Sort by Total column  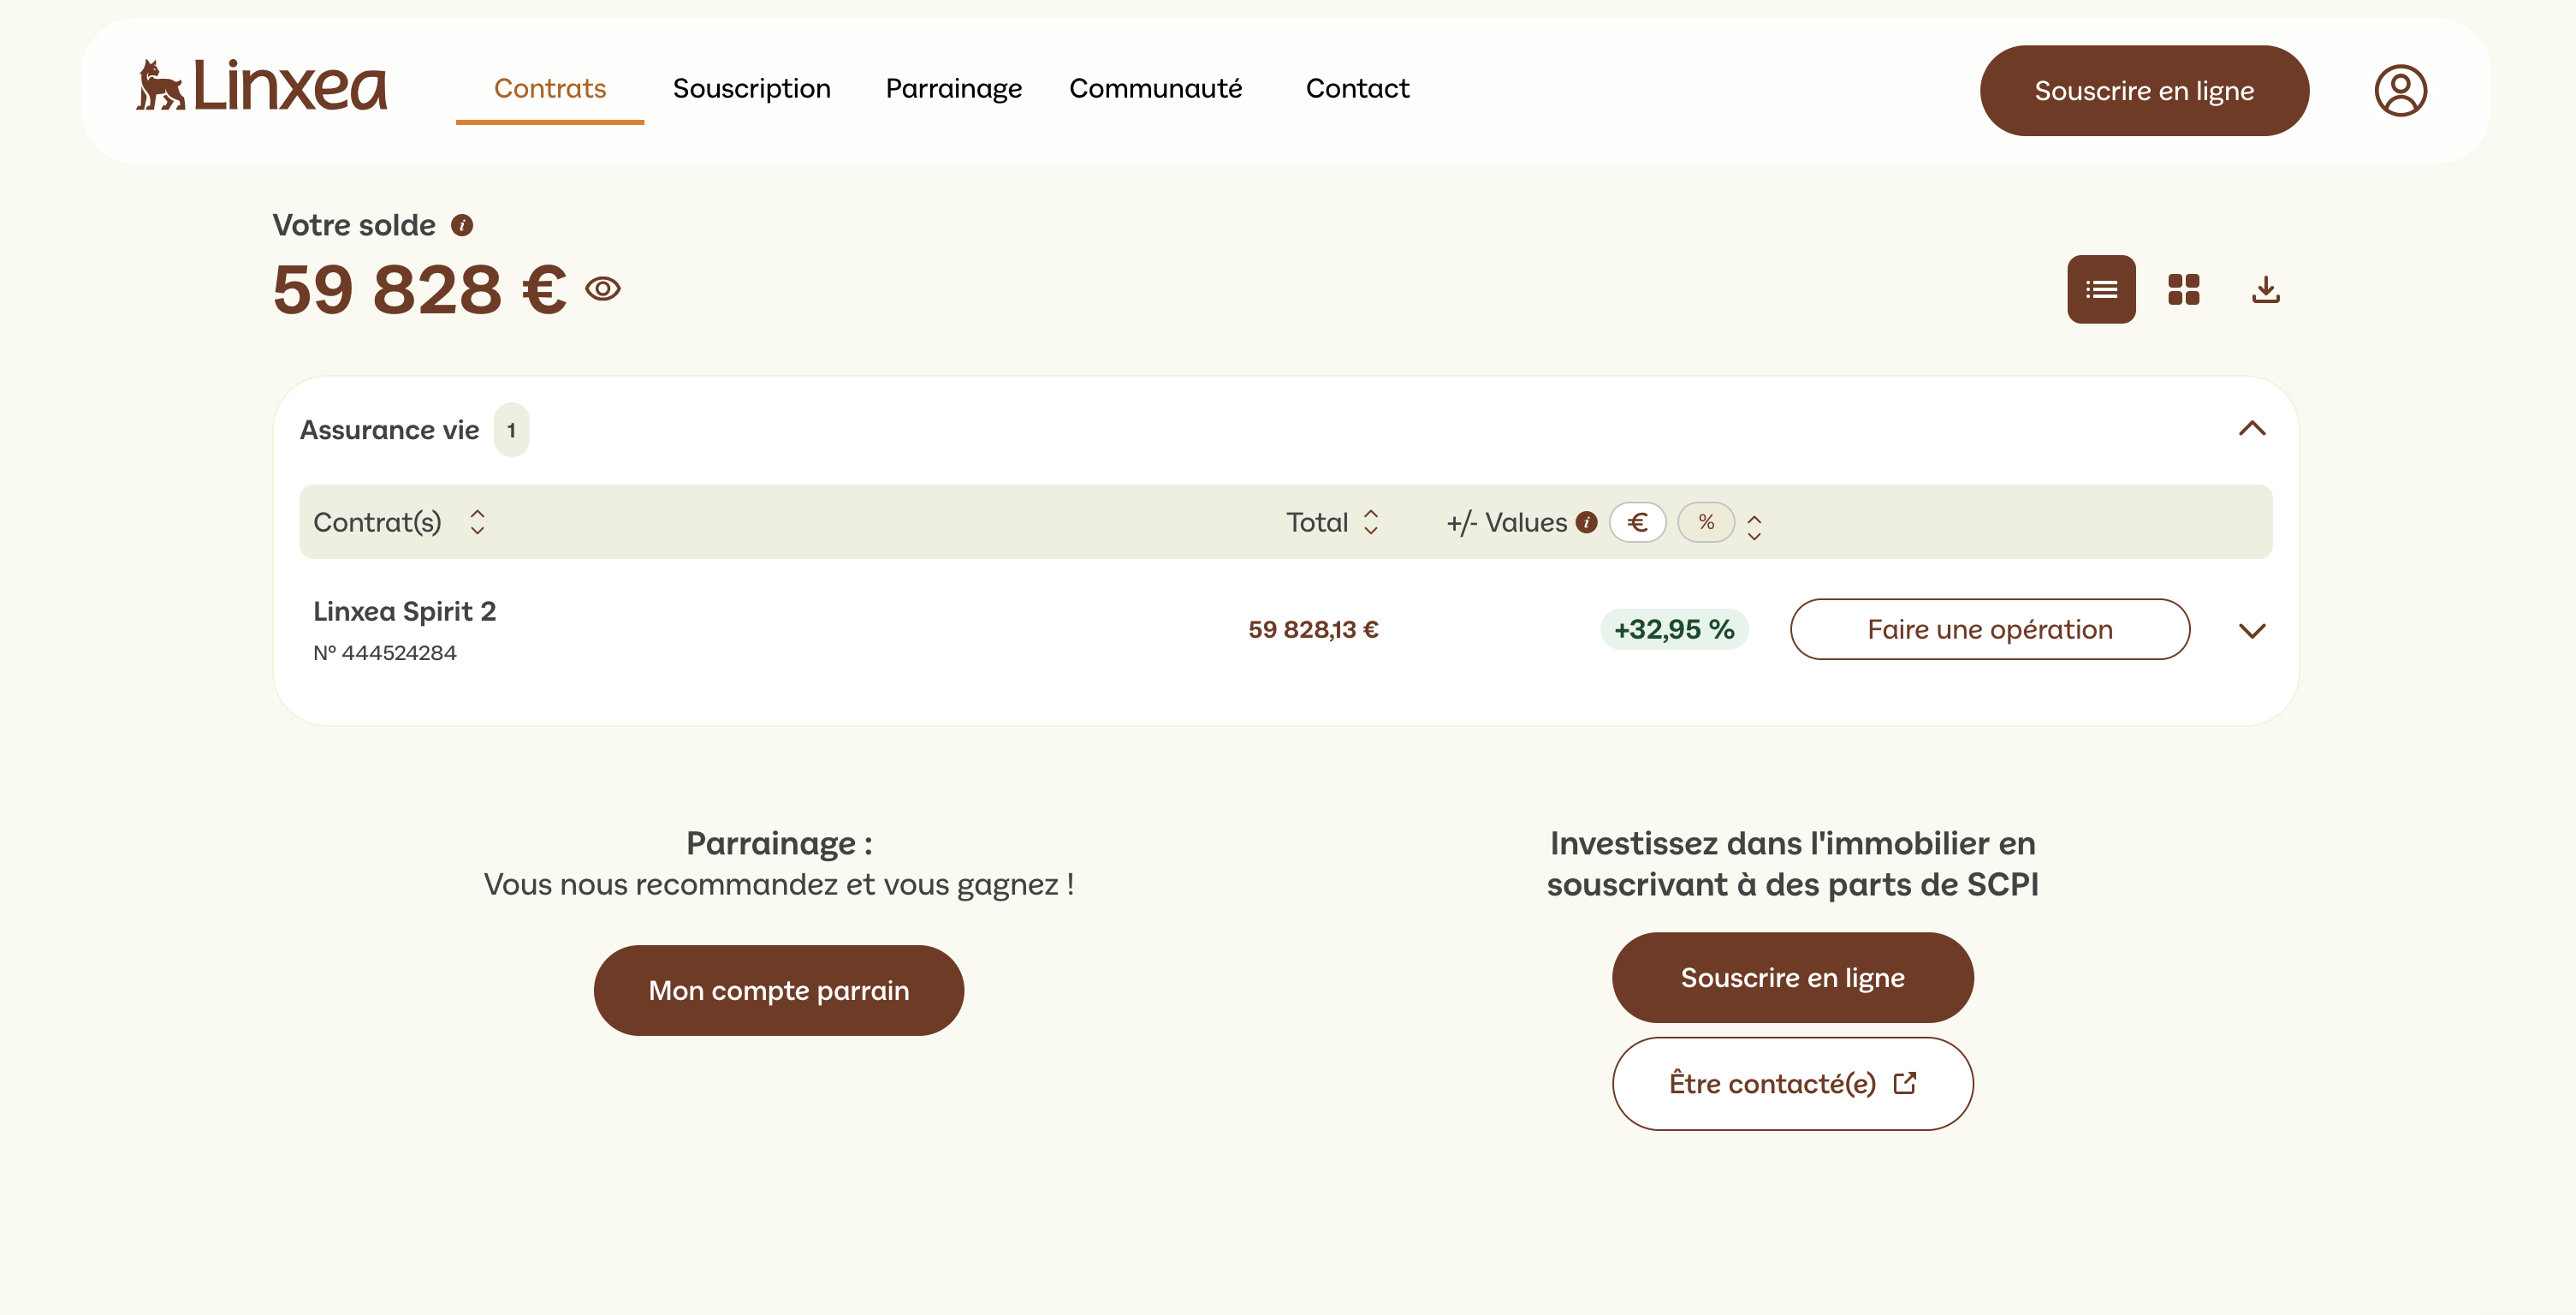click(1371, 522)
